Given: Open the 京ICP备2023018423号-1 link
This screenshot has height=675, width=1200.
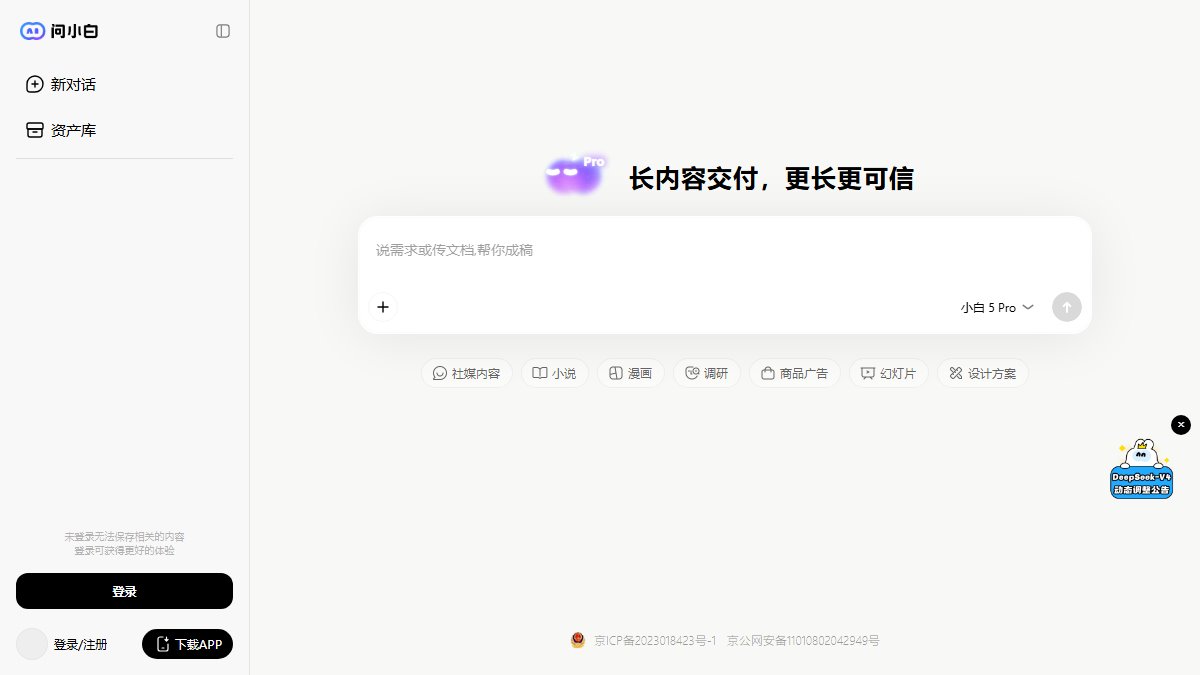Looking at the screenshot, I should 655,641.
